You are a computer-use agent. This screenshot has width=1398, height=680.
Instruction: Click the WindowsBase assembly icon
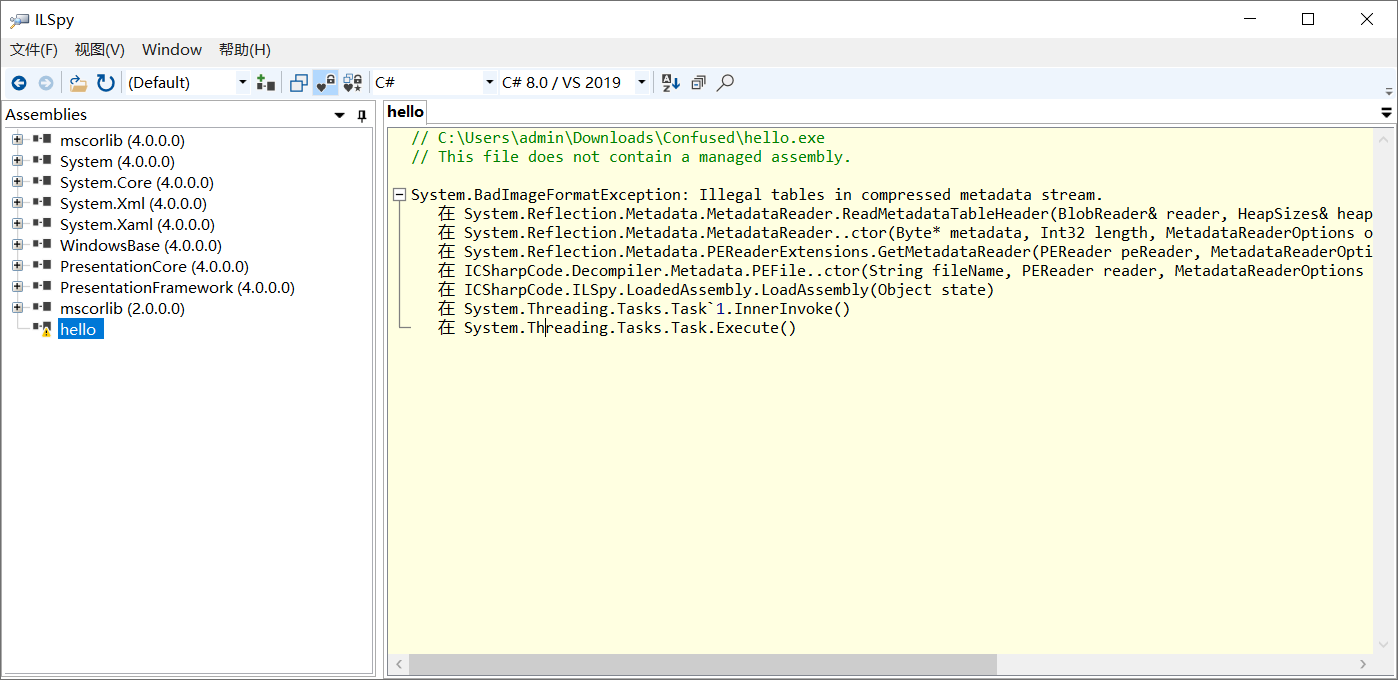click(x=42, y=245)
